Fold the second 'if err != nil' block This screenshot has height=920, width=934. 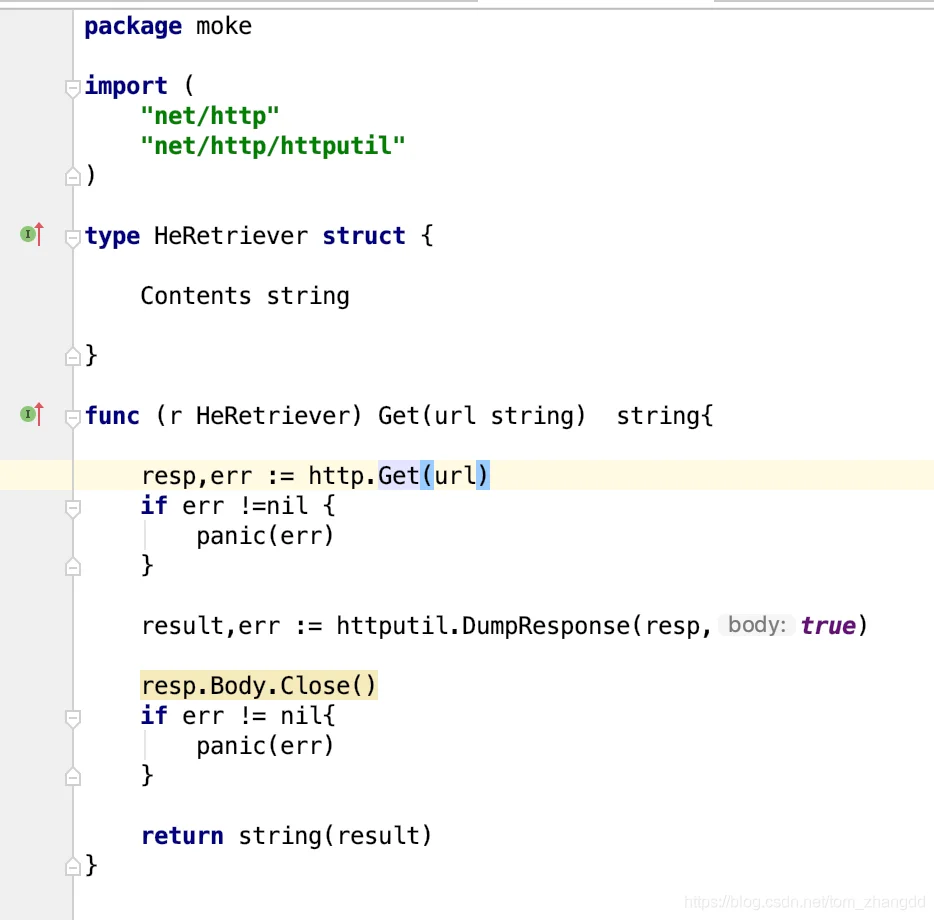[72, 717]
